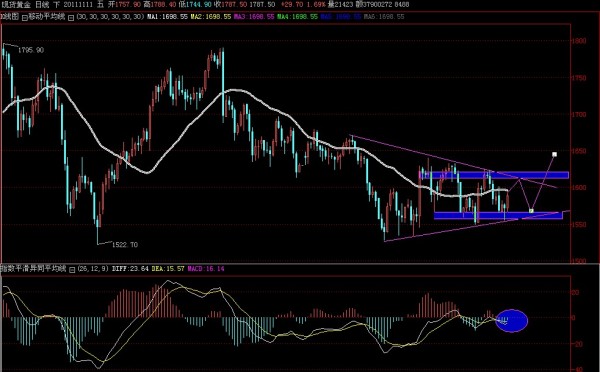The width and height of the screenshot is (600, 372).
Task: Click the 1522.70 low price annotation
Action: point(125,245)
